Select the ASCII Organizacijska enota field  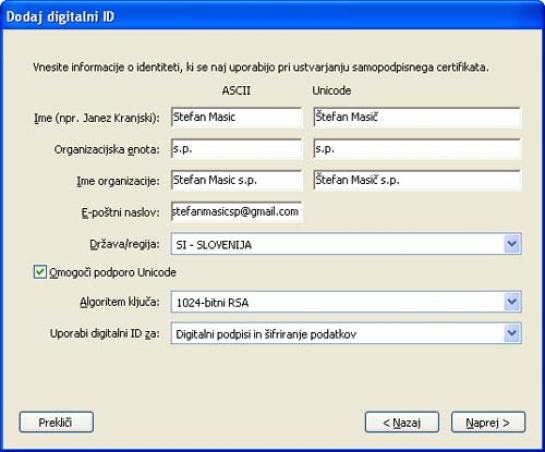point(237,149)
